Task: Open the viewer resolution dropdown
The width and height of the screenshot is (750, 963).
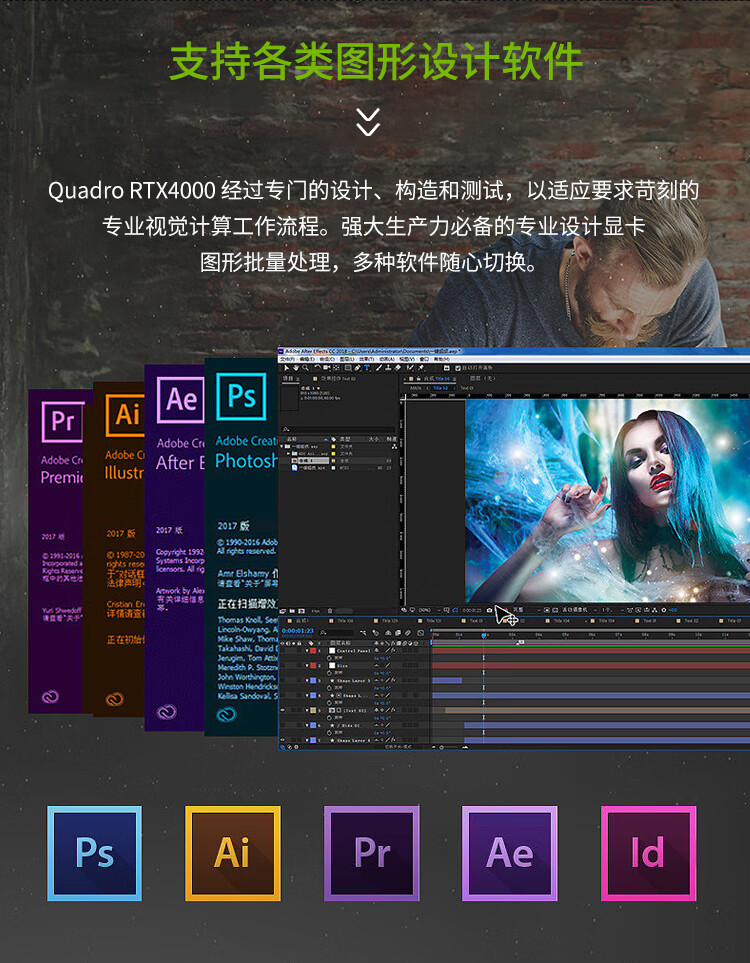Action: pyautogui.click(x=527, y=610)
